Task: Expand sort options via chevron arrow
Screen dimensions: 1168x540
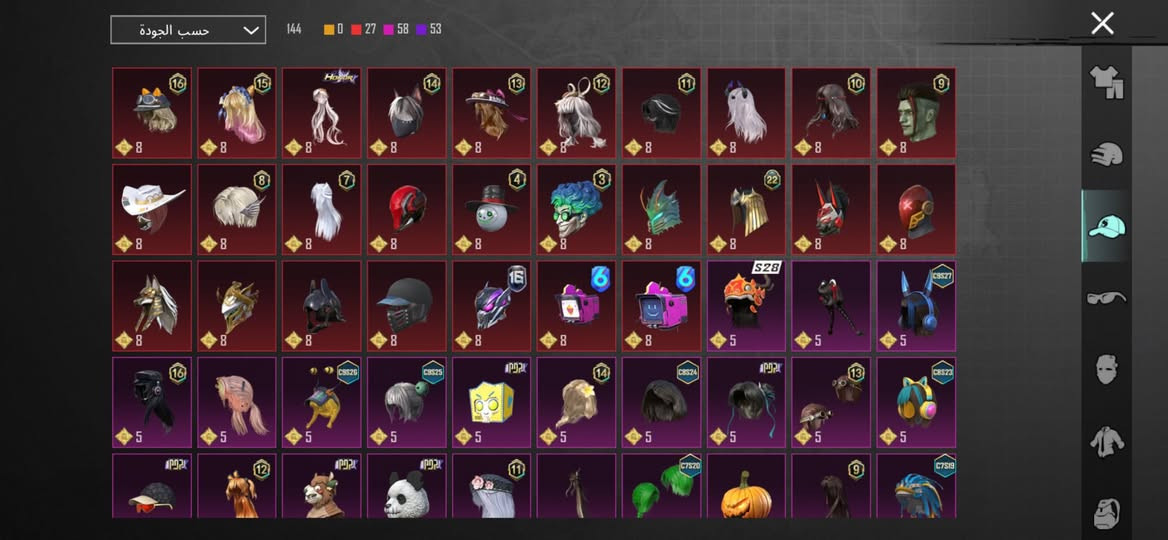Action: point(252,31)
